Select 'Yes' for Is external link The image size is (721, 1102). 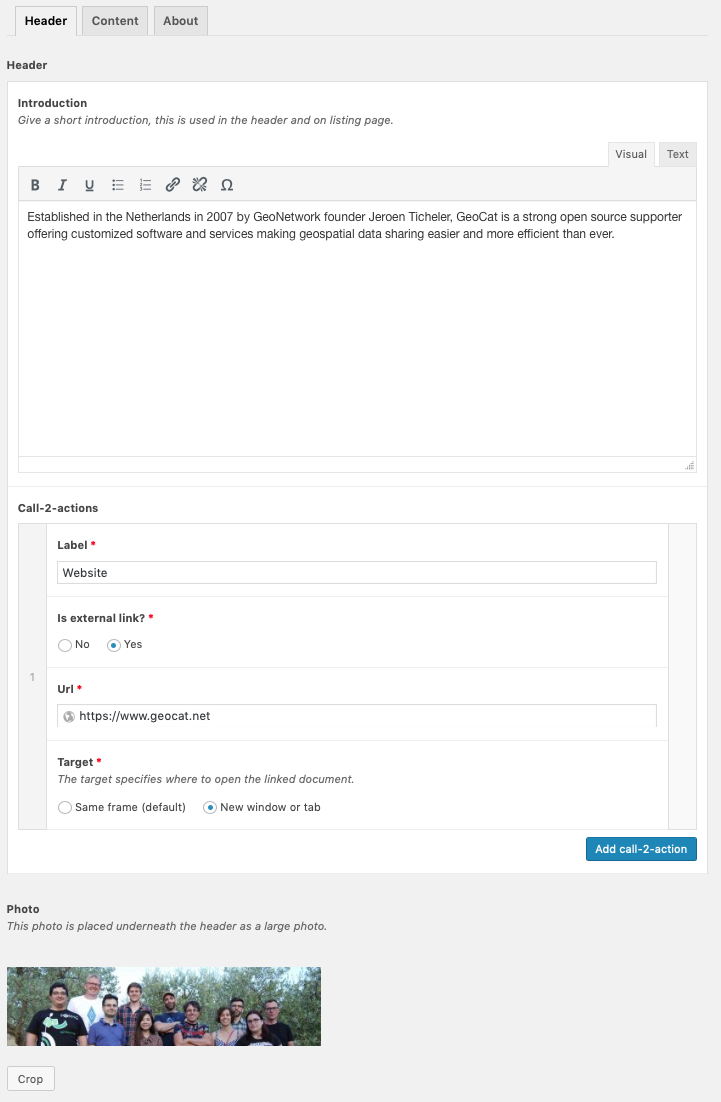[x=114, y=645]
